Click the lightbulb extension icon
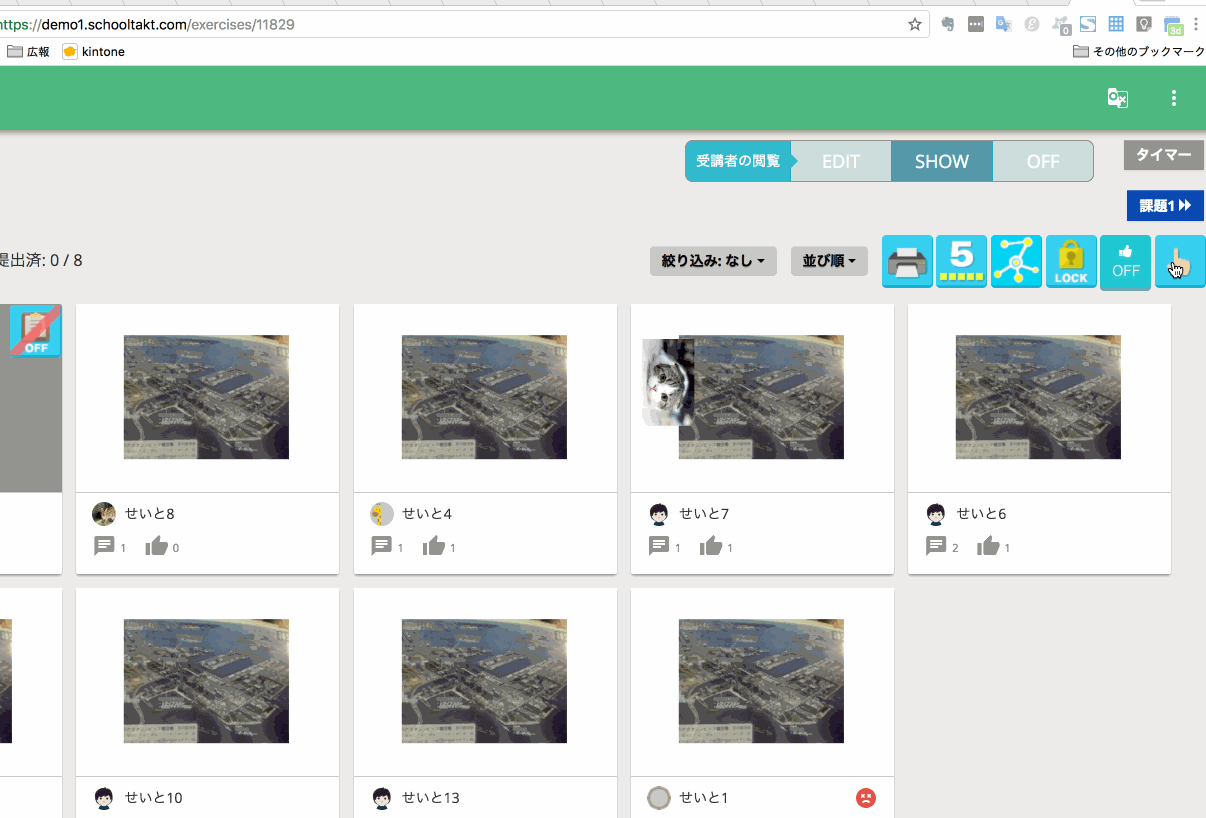The image size is (1206, 818). pos(1144,24)
